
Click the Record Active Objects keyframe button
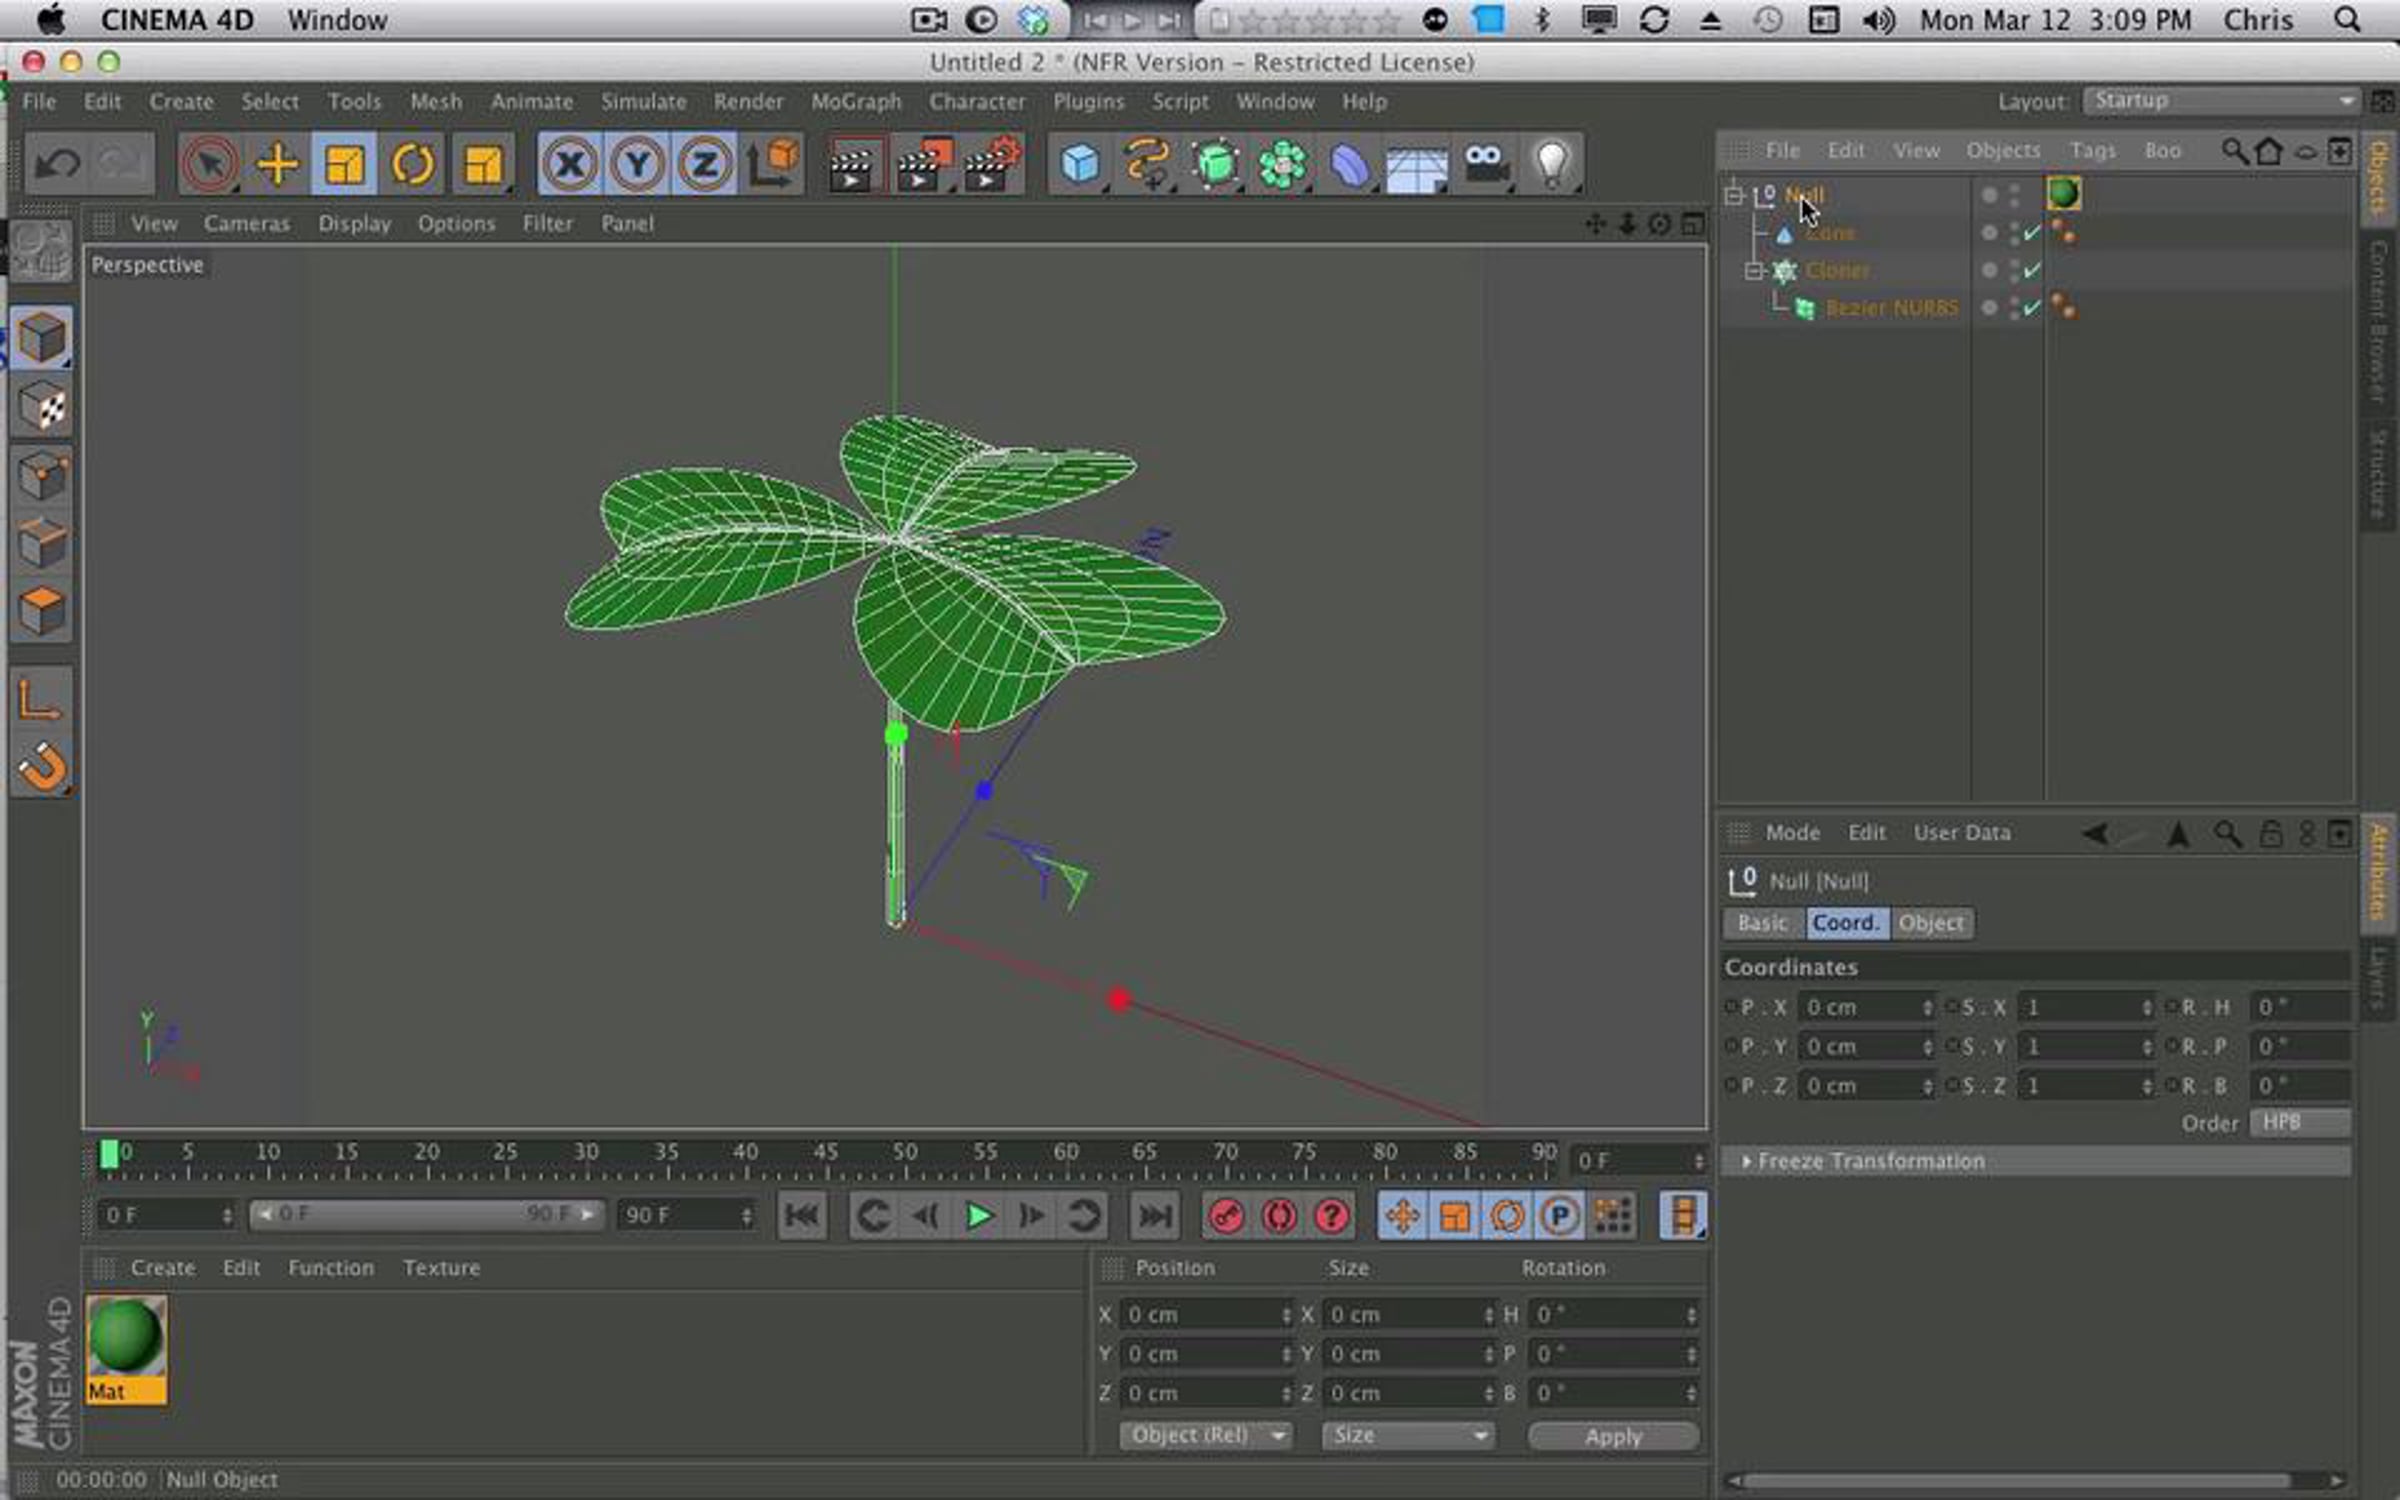pyautogui.click(x=1227, y=1216)
